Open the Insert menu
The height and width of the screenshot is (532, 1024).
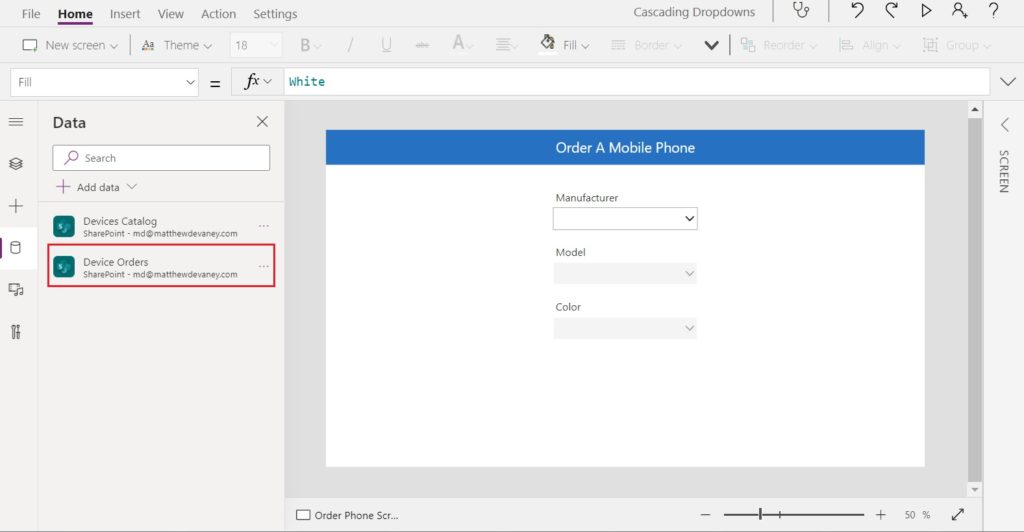tap(125, 14)
